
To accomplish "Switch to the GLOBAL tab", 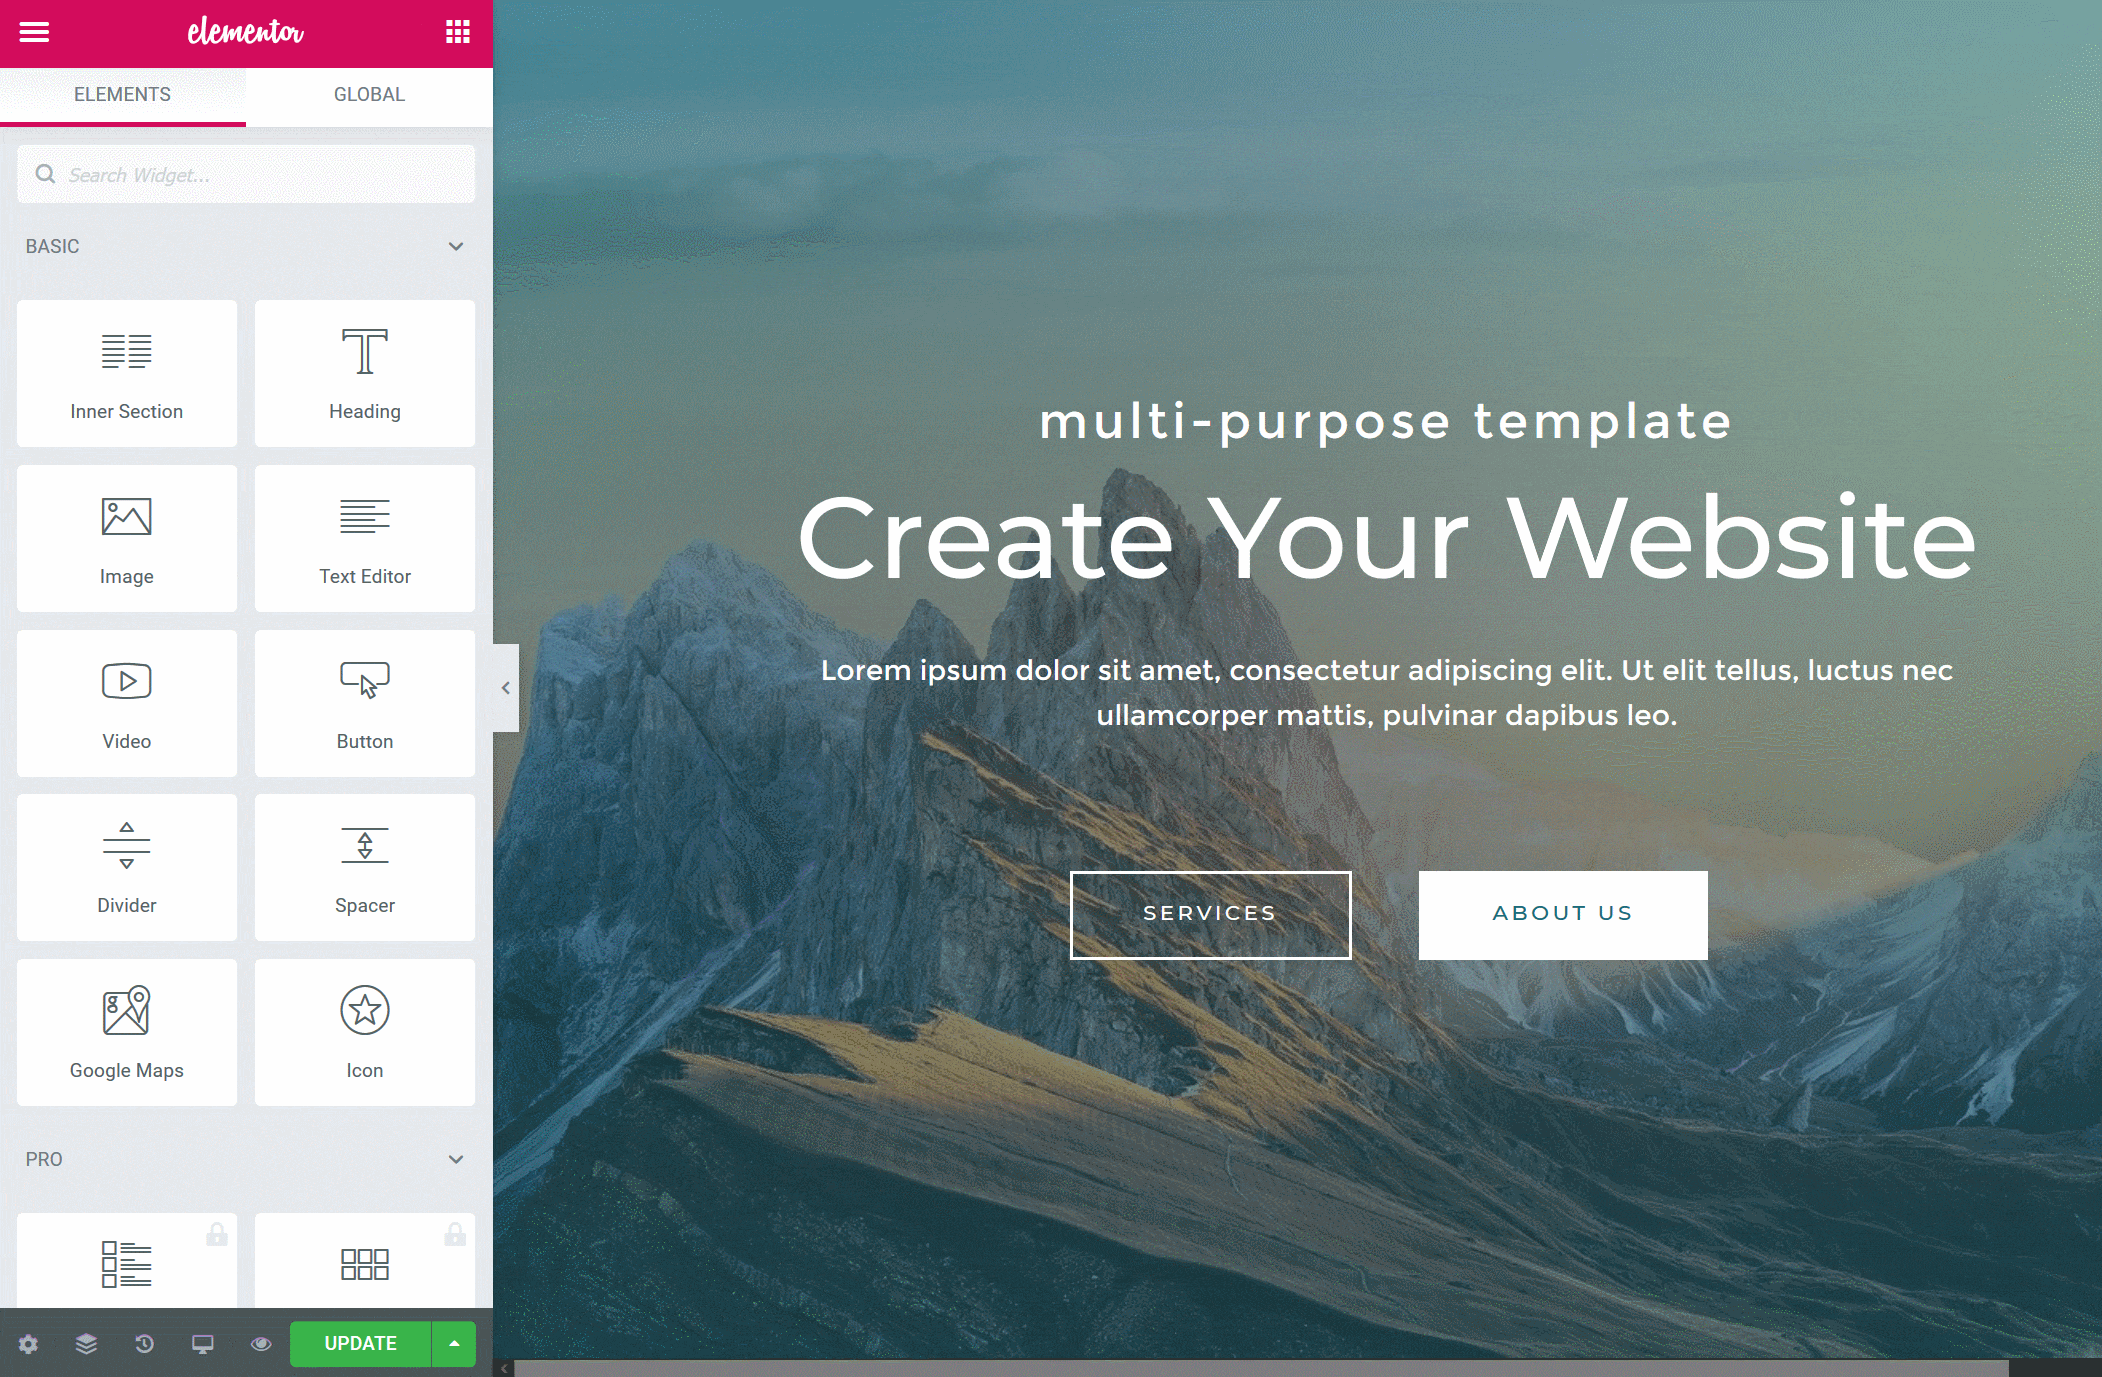I will pos(369,95).
